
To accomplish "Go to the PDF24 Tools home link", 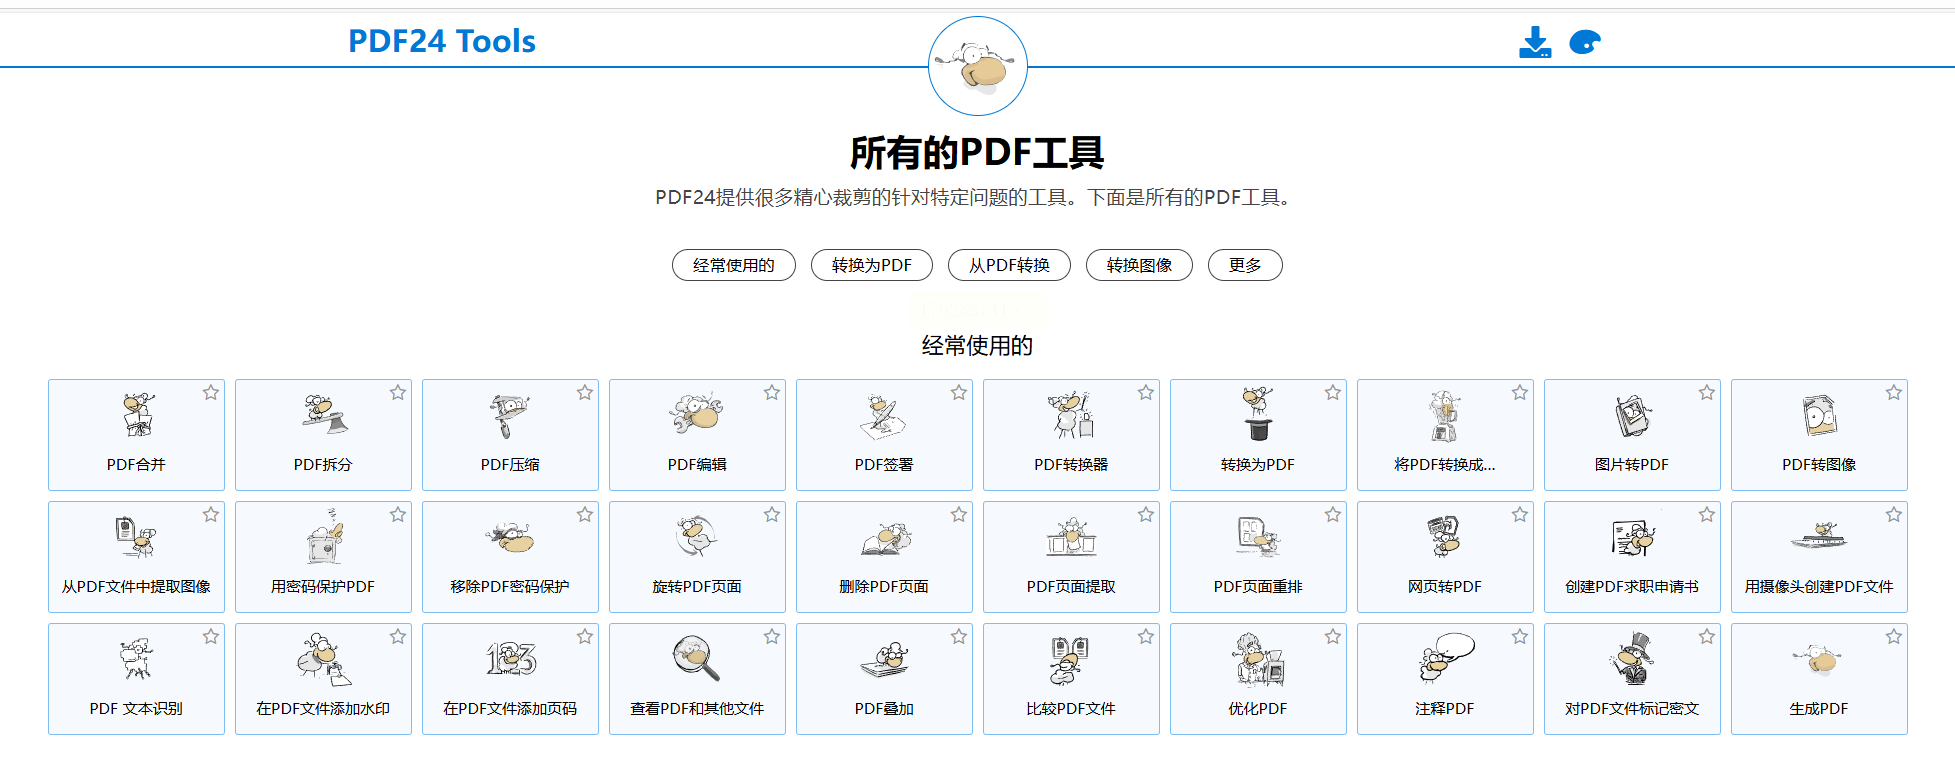I will (x=442, y=41).
